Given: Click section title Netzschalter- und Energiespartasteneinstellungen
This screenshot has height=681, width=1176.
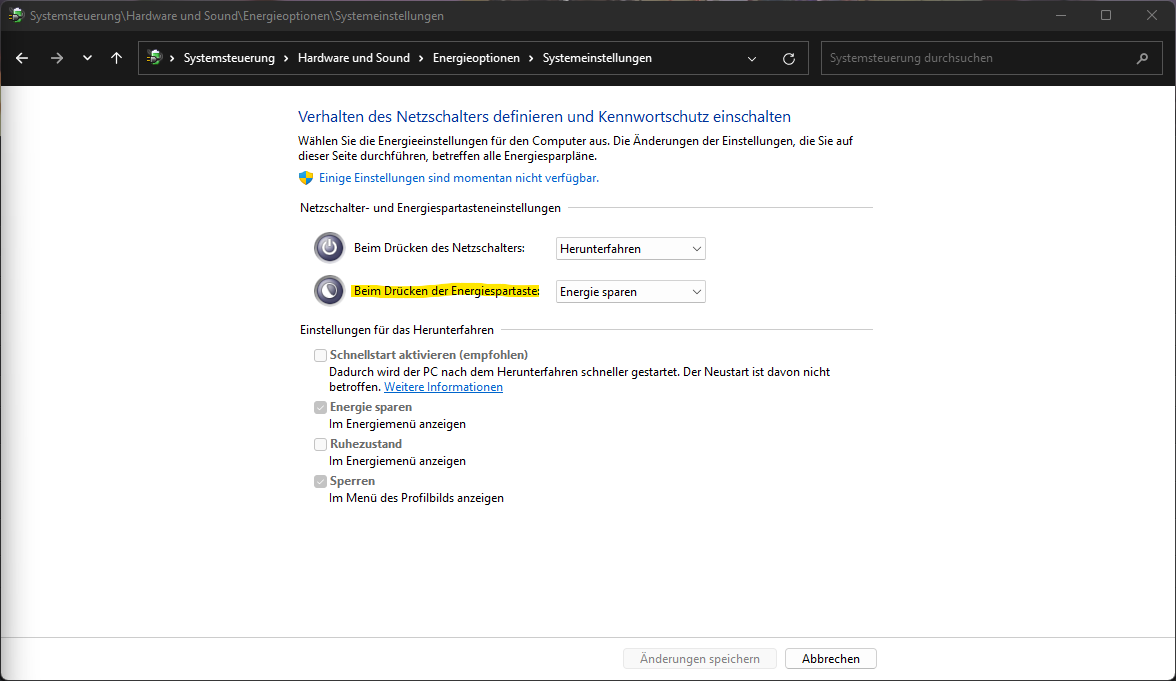Looking at the screenshot, I should (430, 208).
